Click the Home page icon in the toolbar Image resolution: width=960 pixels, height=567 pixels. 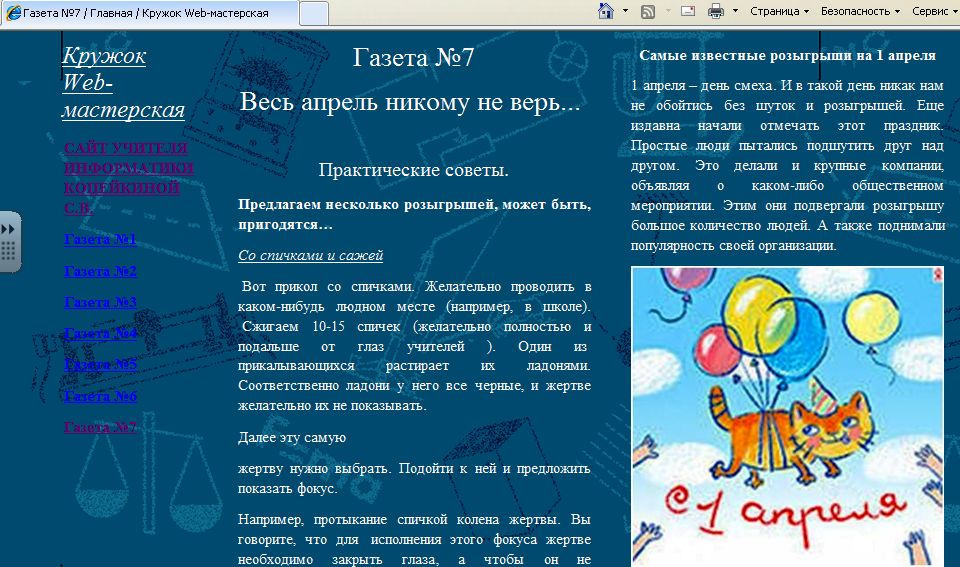(x=605, y=12)
